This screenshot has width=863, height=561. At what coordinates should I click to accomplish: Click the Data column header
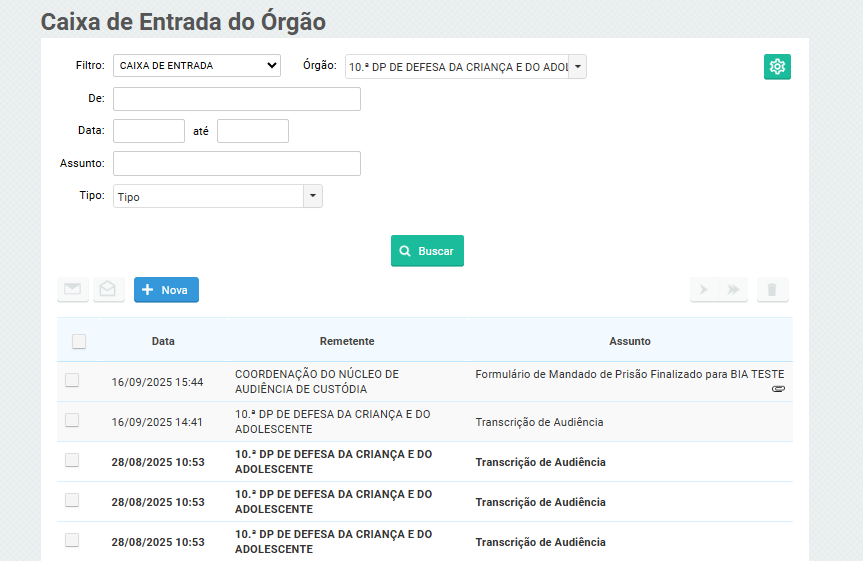[x=163, y=341]
